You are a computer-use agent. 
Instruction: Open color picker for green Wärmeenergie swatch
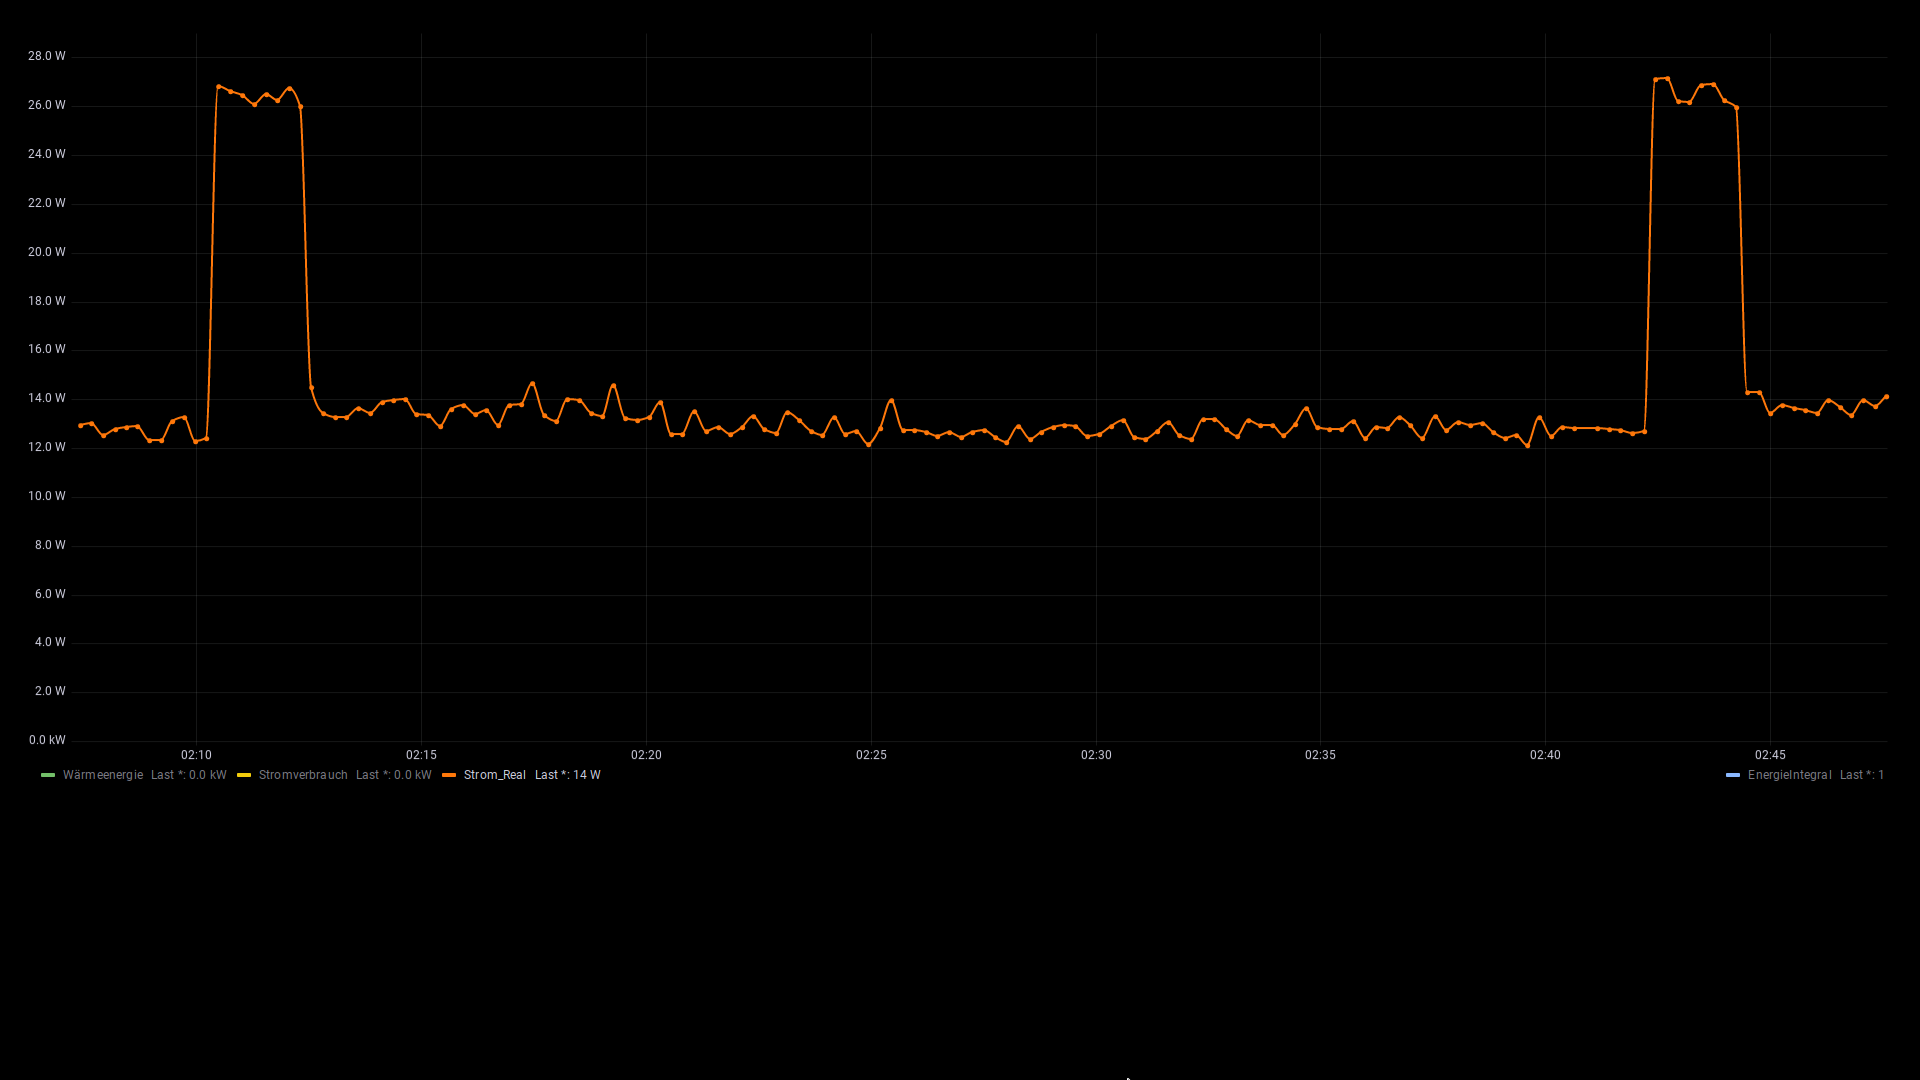tap(48, 775)
